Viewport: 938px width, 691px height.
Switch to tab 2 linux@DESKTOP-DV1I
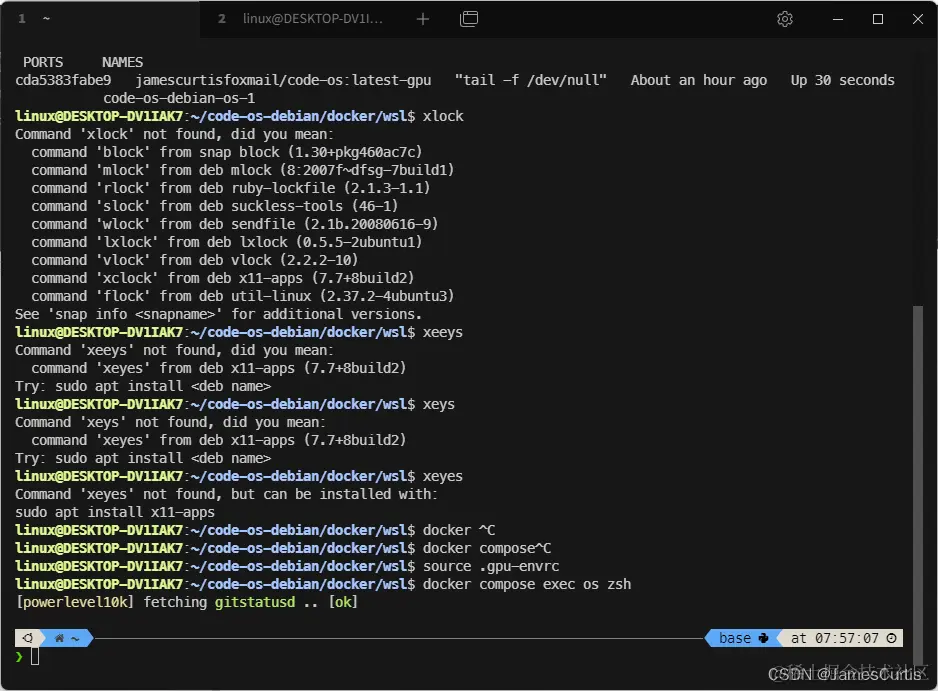[x=302, y=19]
